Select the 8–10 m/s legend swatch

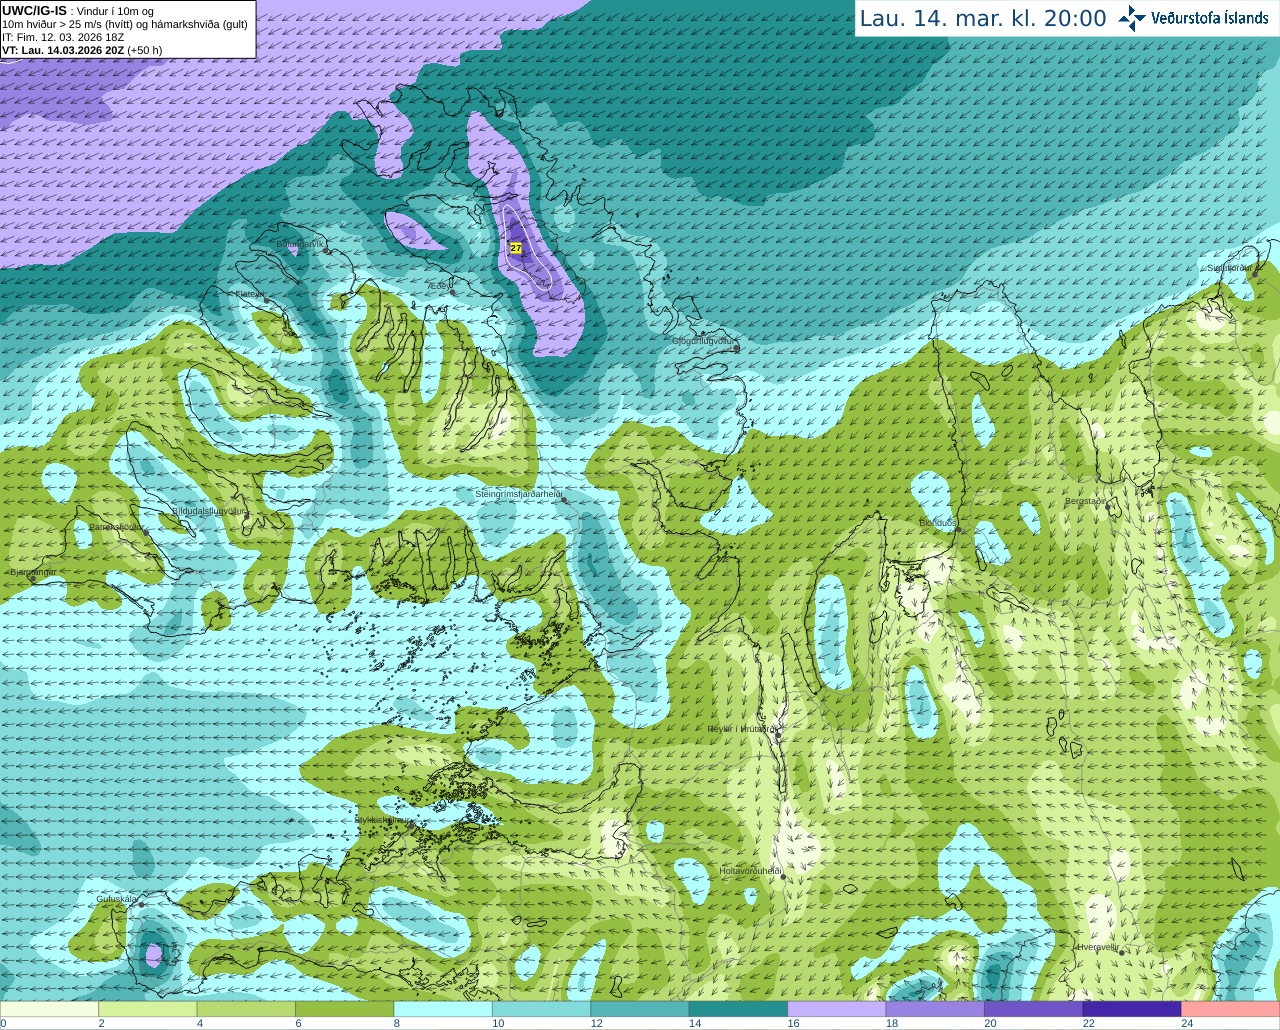(x=443, y=1009)
